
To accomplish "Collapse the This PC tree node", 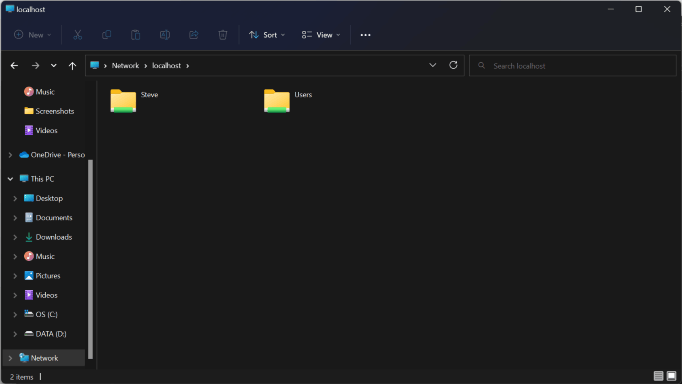I will (x=10, y=179).
